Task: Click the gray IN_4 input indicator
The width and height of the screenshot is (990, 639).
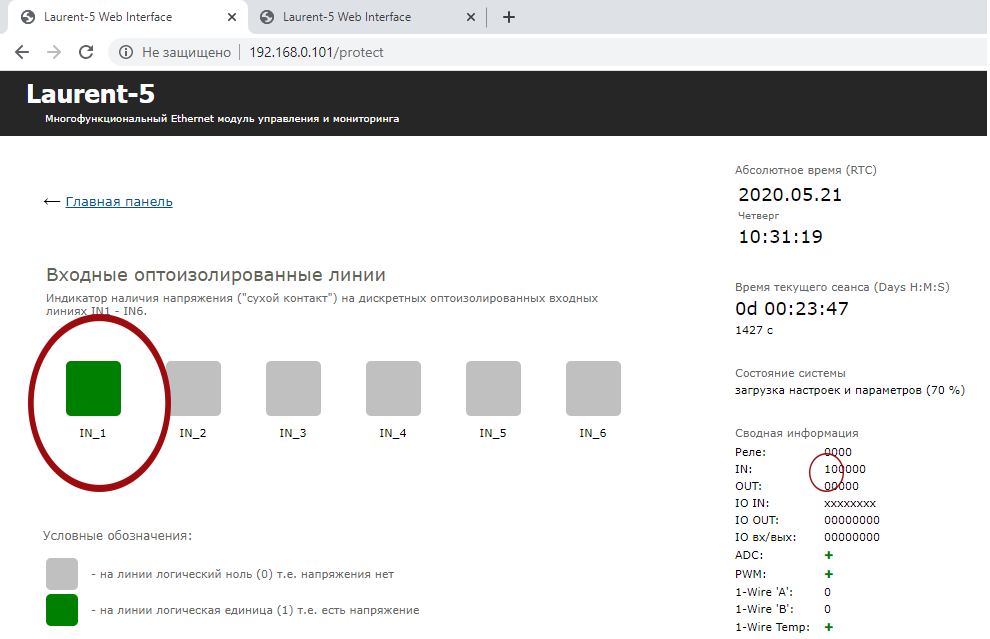Action: pos(393,388)
